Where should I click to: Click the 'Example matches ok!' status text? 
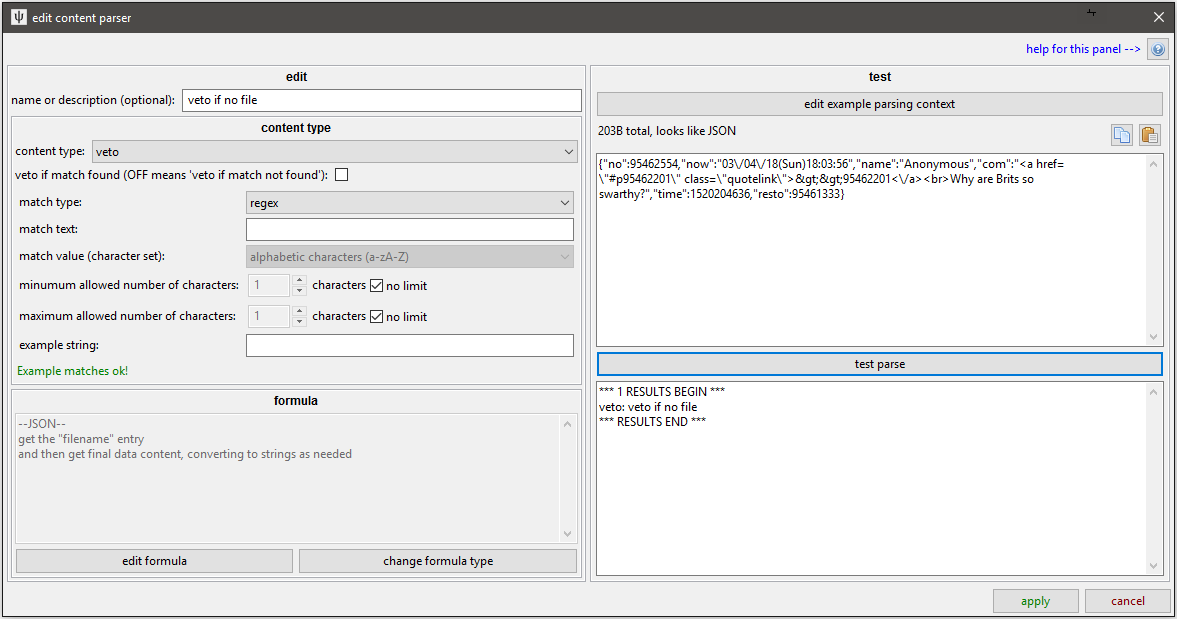tap(73, 371)
